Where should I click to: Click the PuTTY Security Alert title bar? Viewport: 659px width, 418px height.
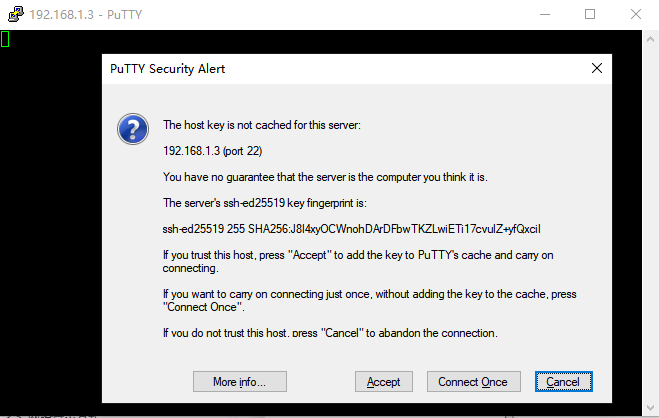345,69
